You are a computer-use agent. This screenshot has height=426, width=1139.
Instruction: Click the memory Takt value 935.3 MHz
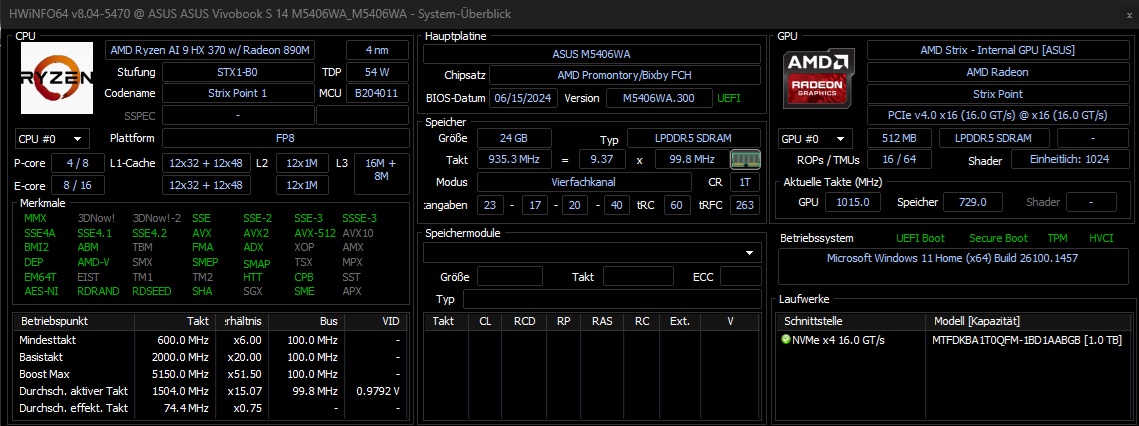(x=514, y=159)
